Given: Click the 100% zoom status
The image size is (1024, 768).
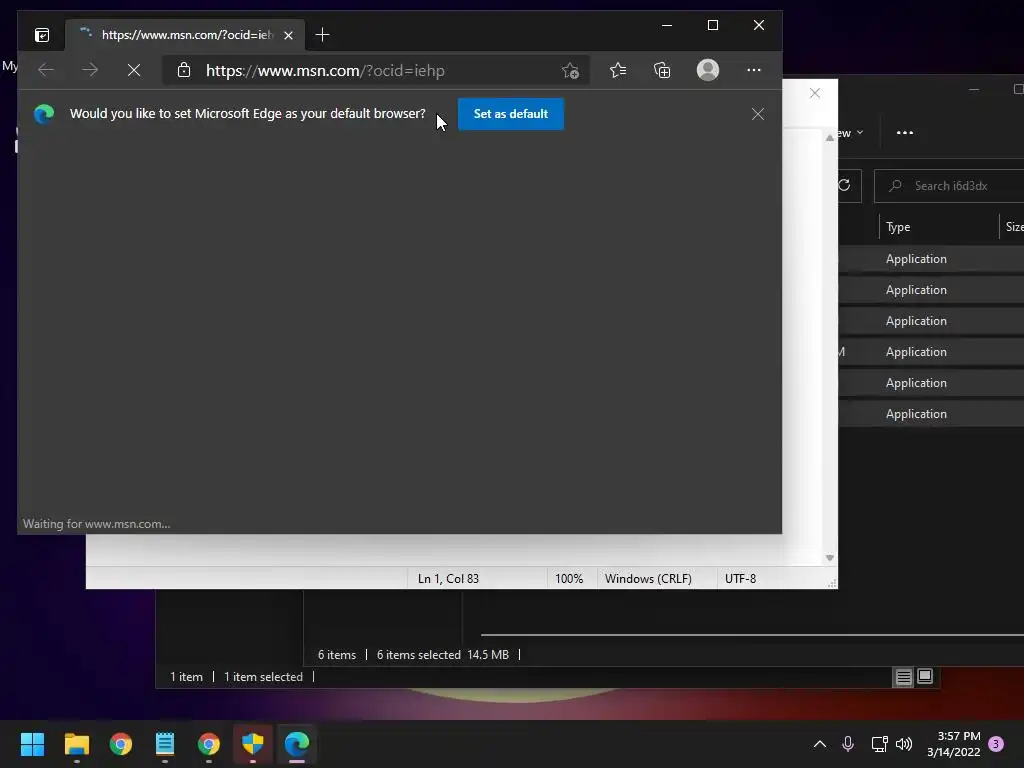Looking at the screenshot, I should [569, 579].
